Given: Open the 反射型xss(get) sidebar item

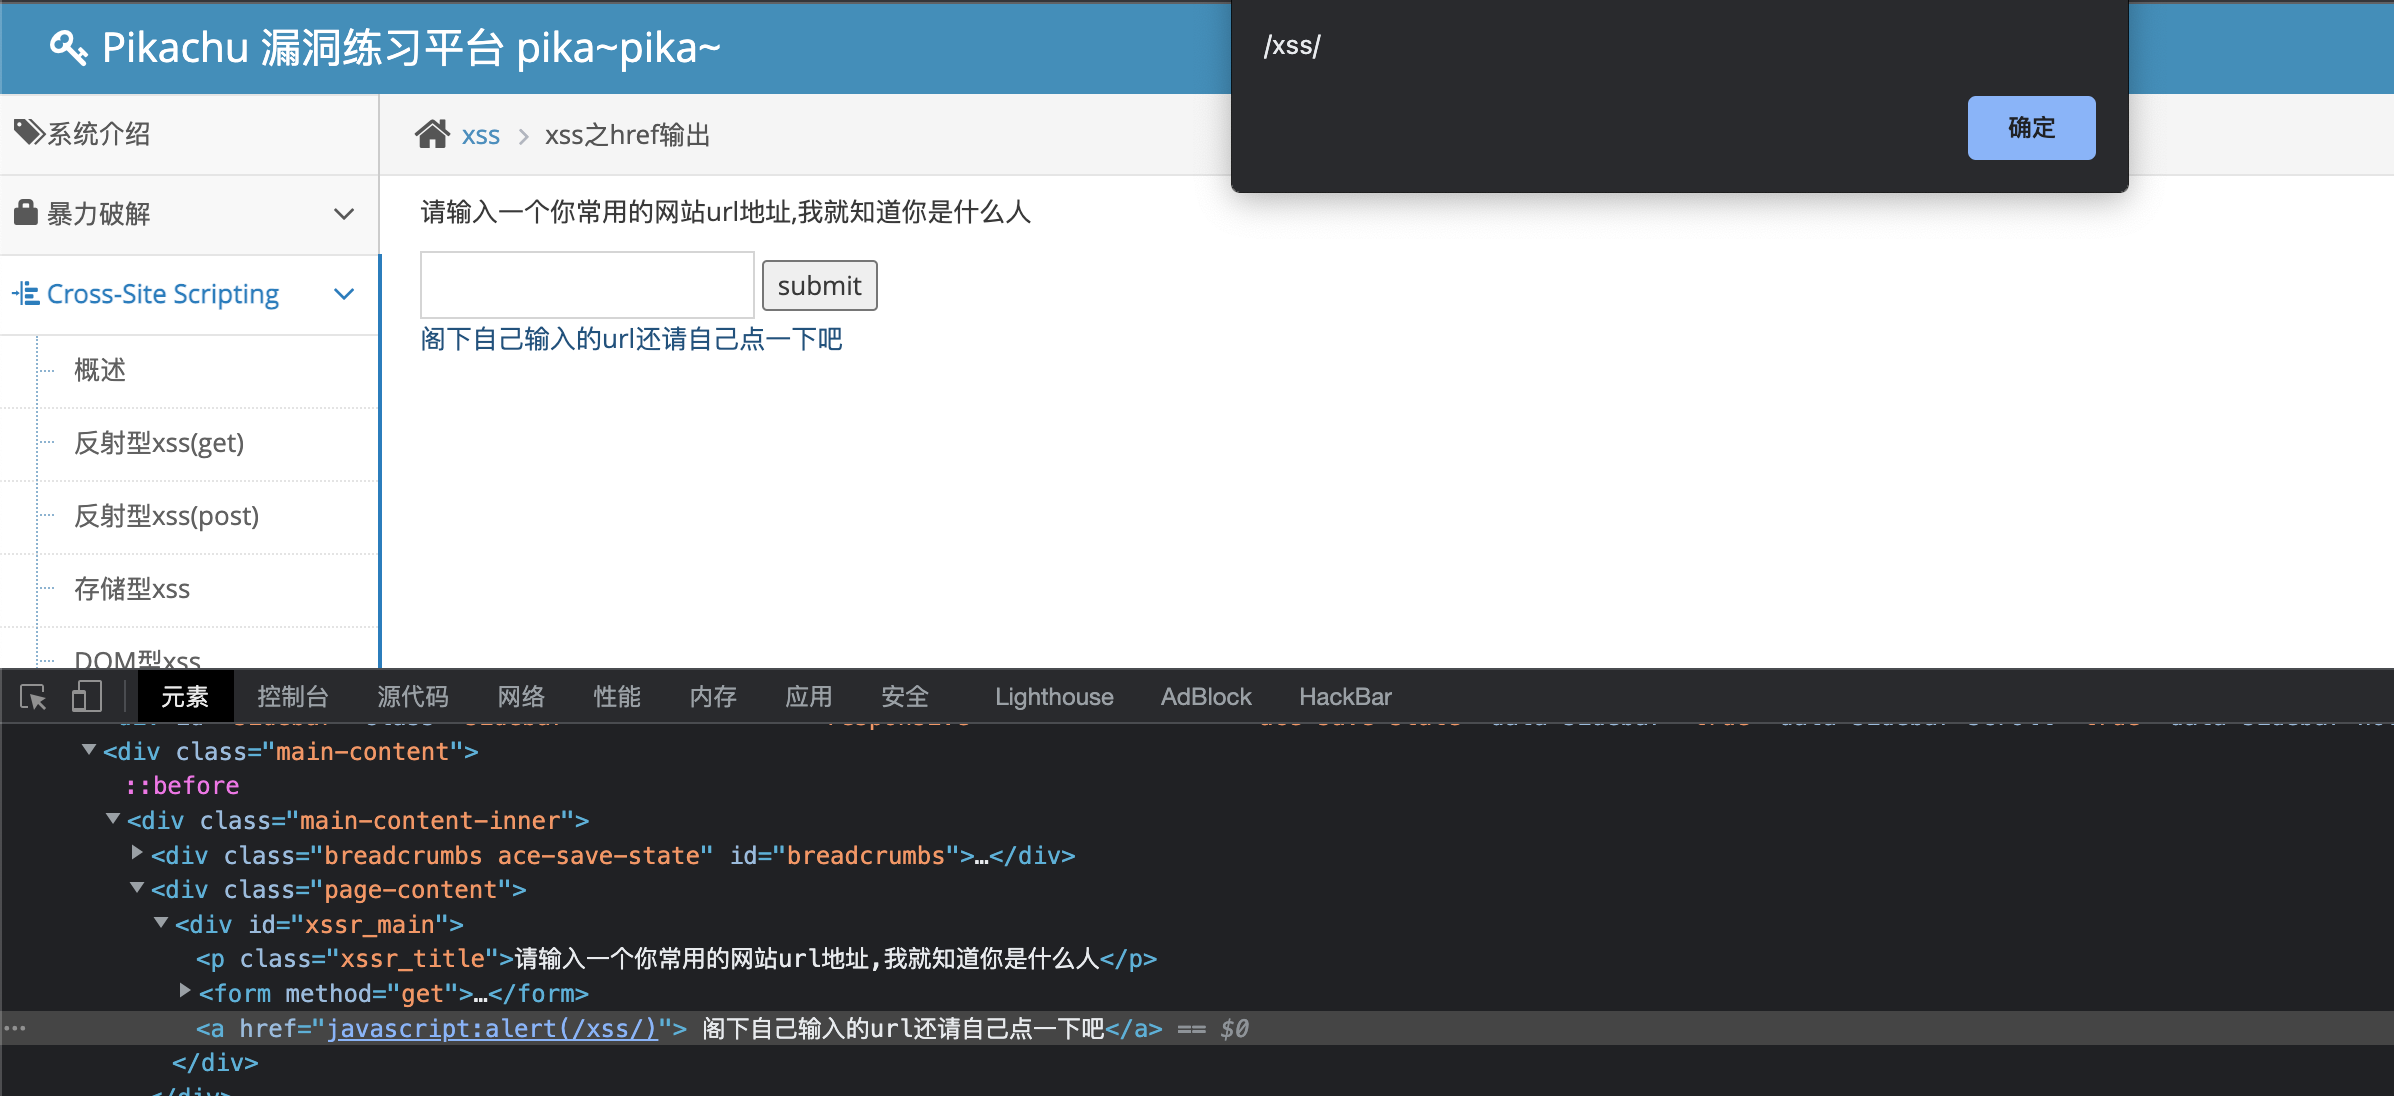Looking at the screenshot, I should [x=159, y=443].
